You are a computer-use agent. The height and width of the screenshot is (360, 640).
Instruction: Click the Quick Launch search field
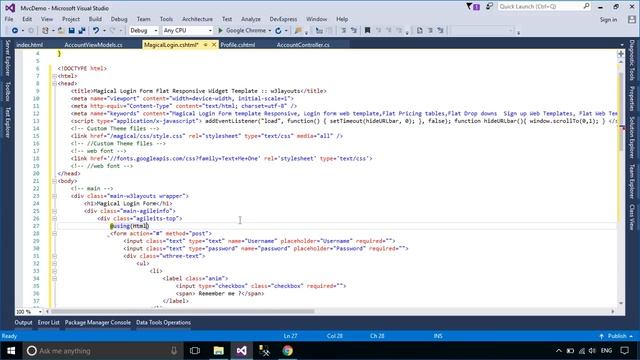tap(544, 7)
